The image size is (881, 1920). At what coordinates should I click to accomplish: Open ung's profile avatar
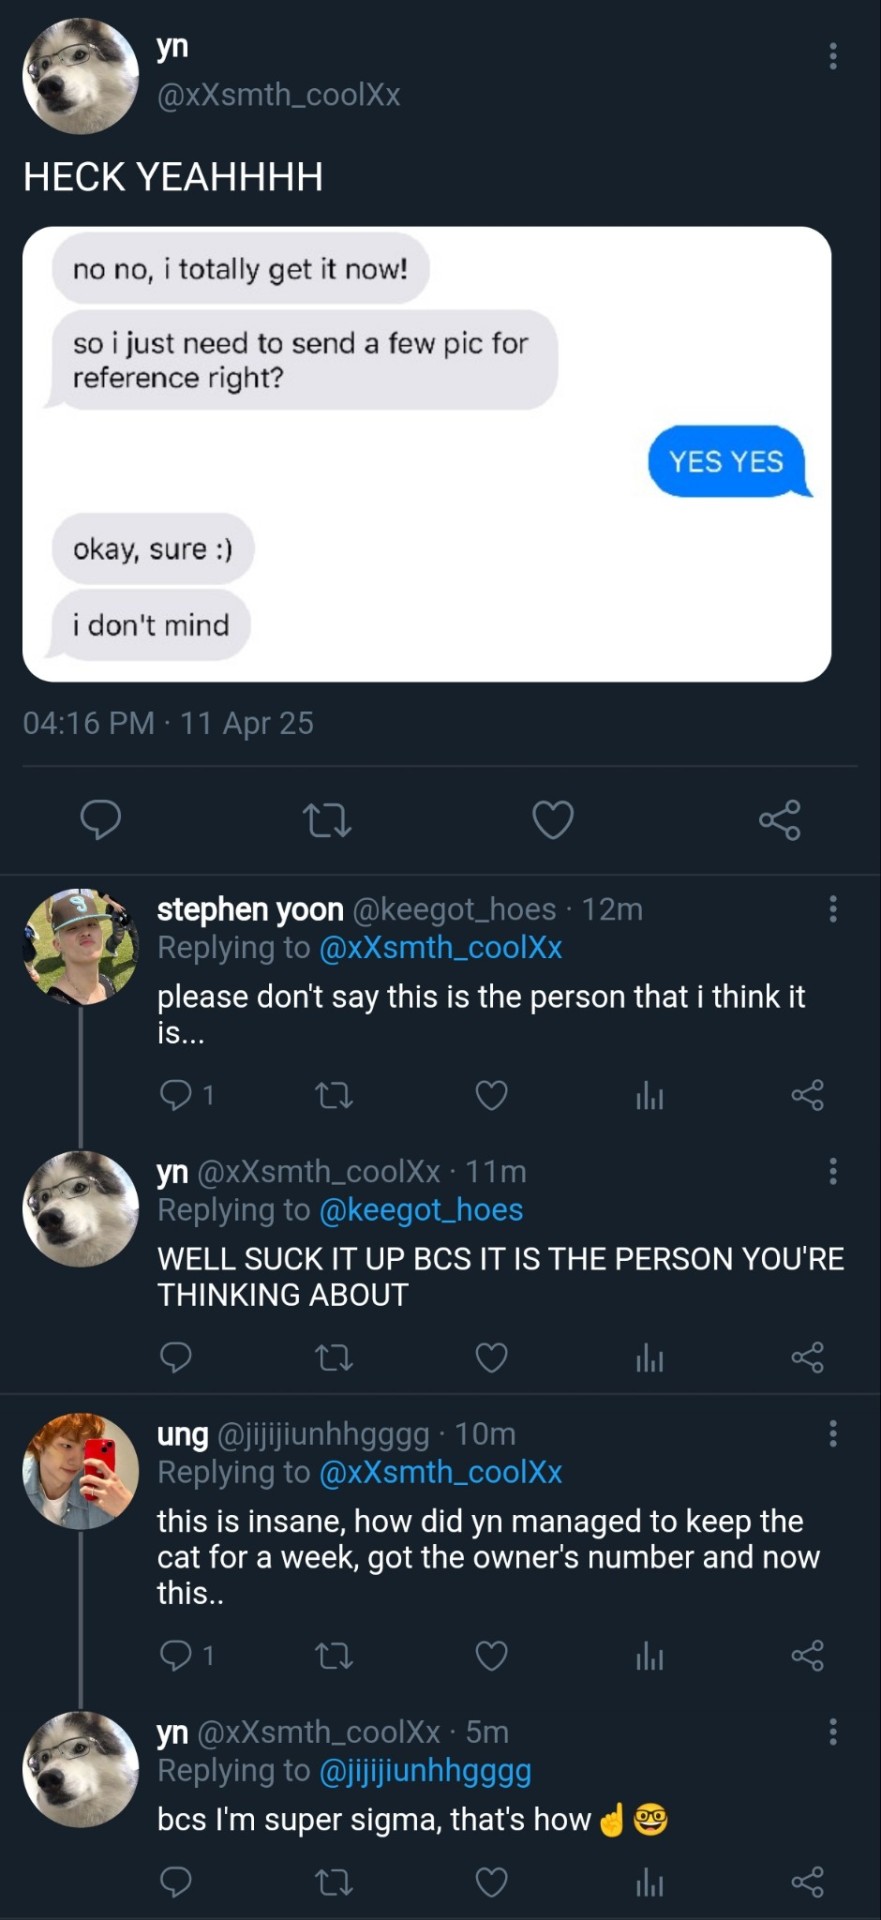(80, 1471)
